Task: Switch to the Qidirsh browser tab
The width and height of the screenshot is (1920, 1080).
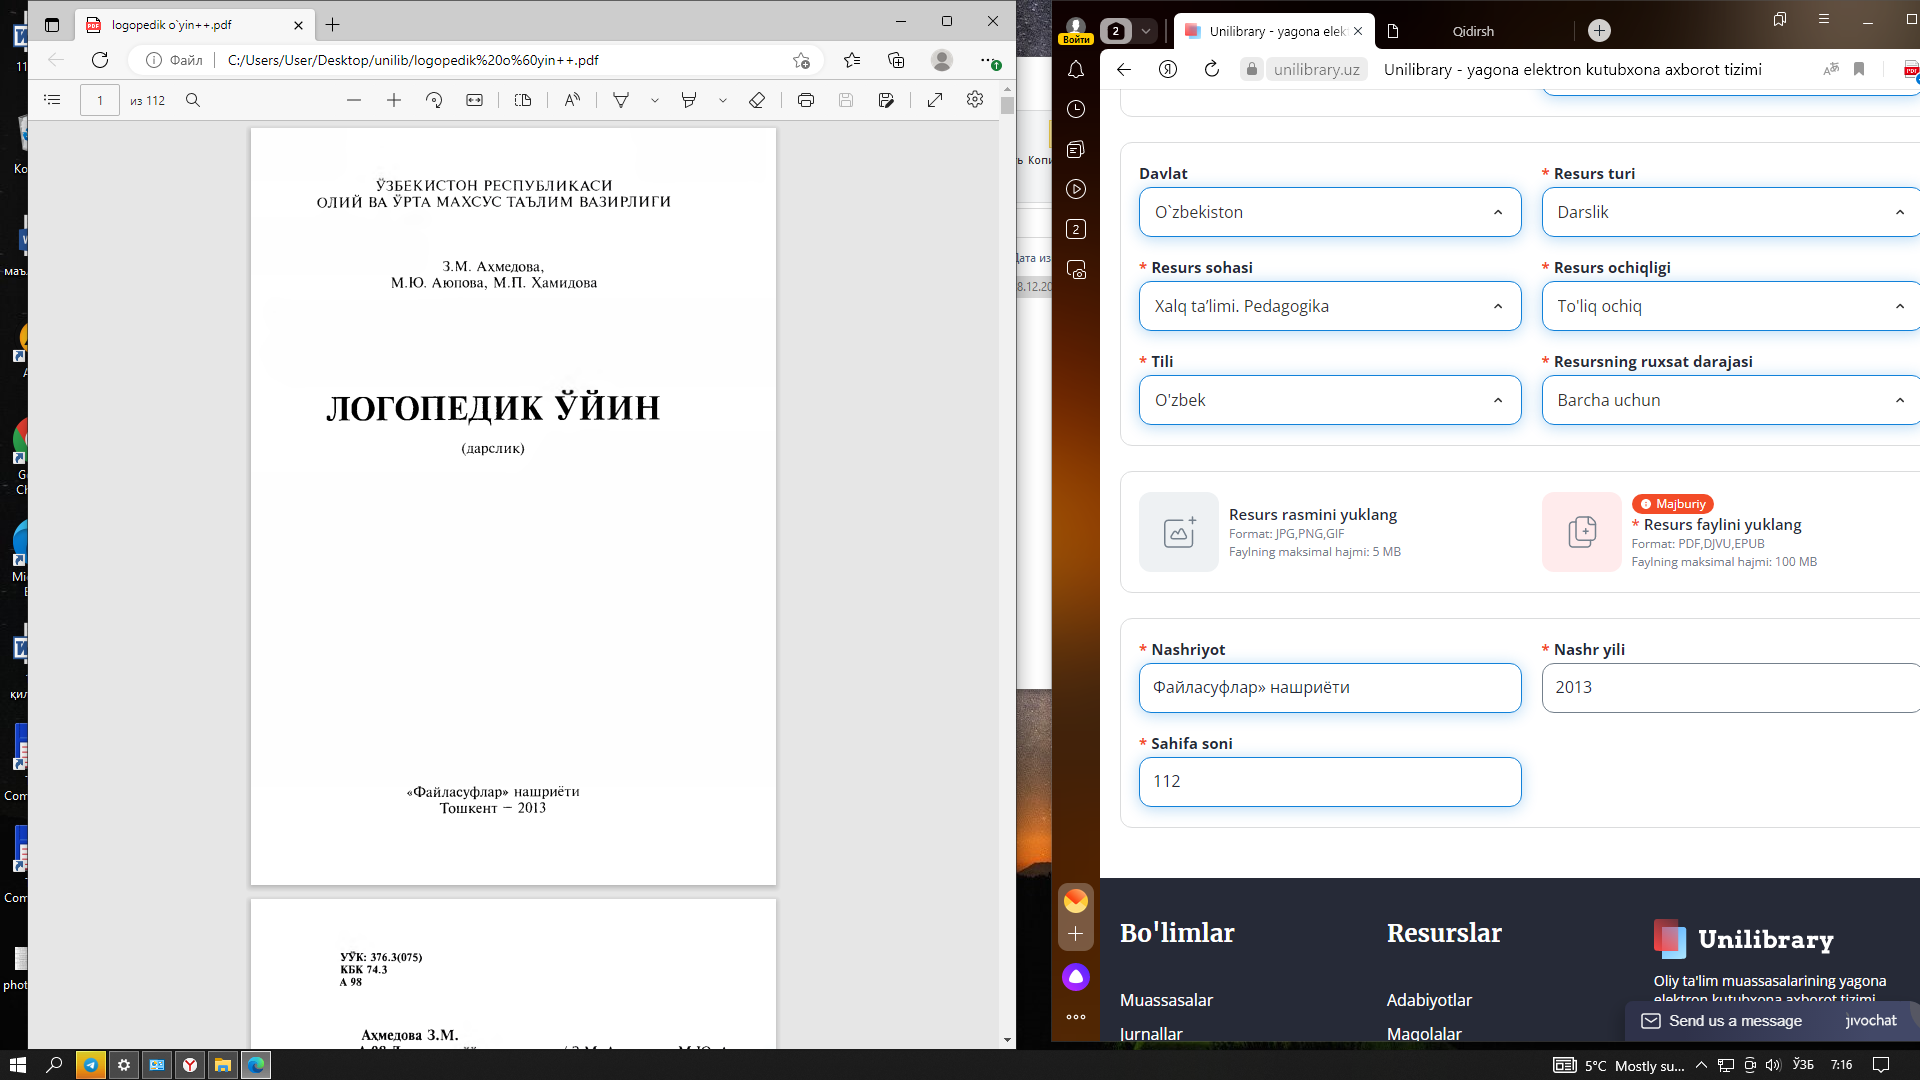Action: click(x=1472, y=31)
